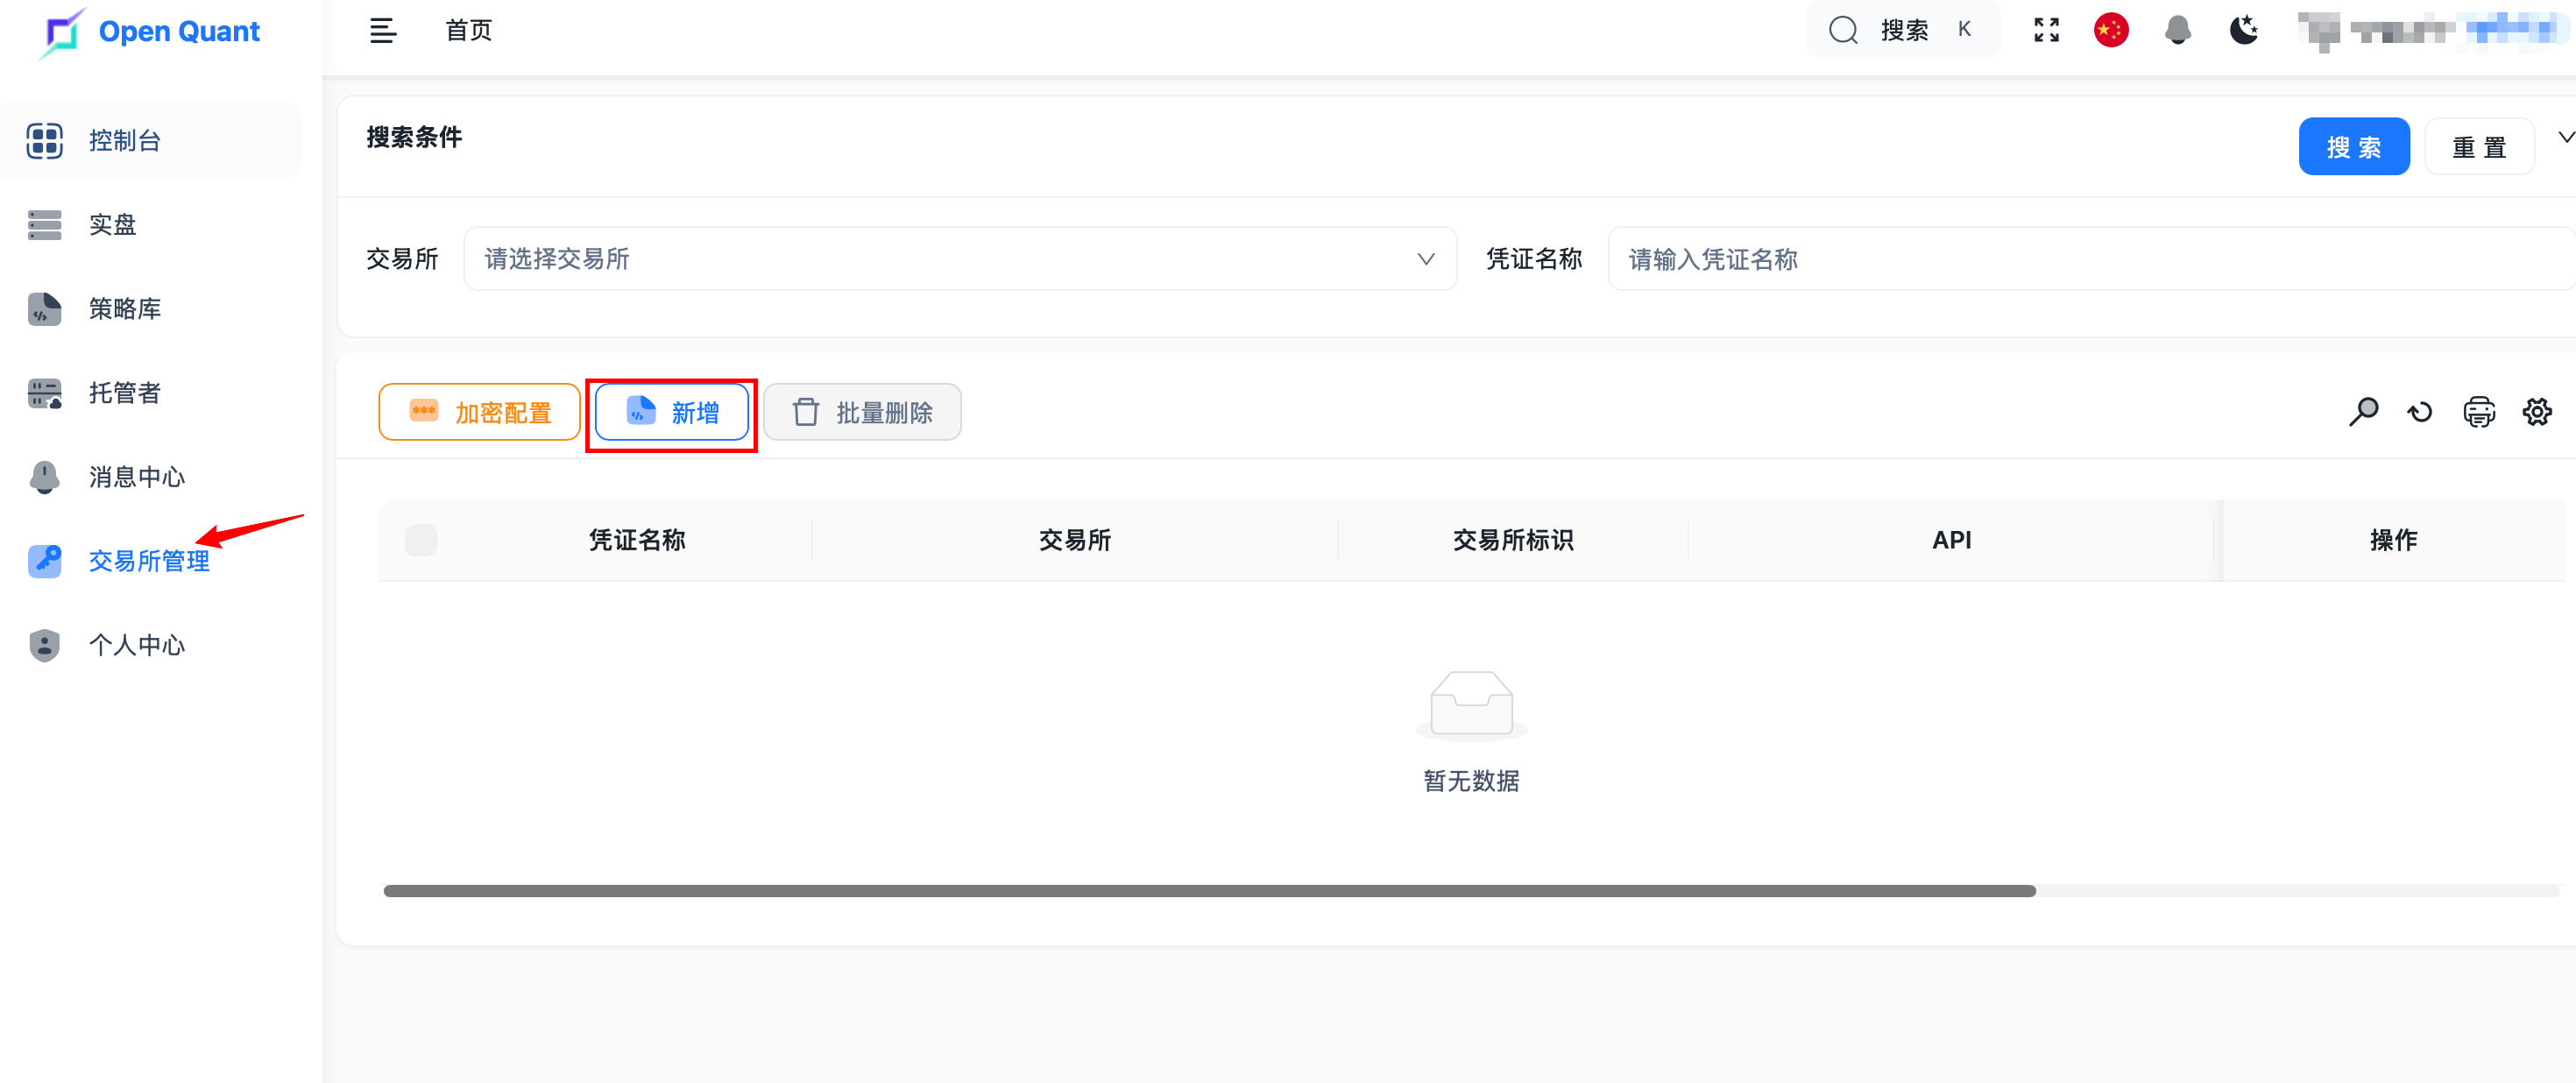Screen dimensions: 2576x1083
Task: Toggle table search magnifier
Action: coord(2362,411)
